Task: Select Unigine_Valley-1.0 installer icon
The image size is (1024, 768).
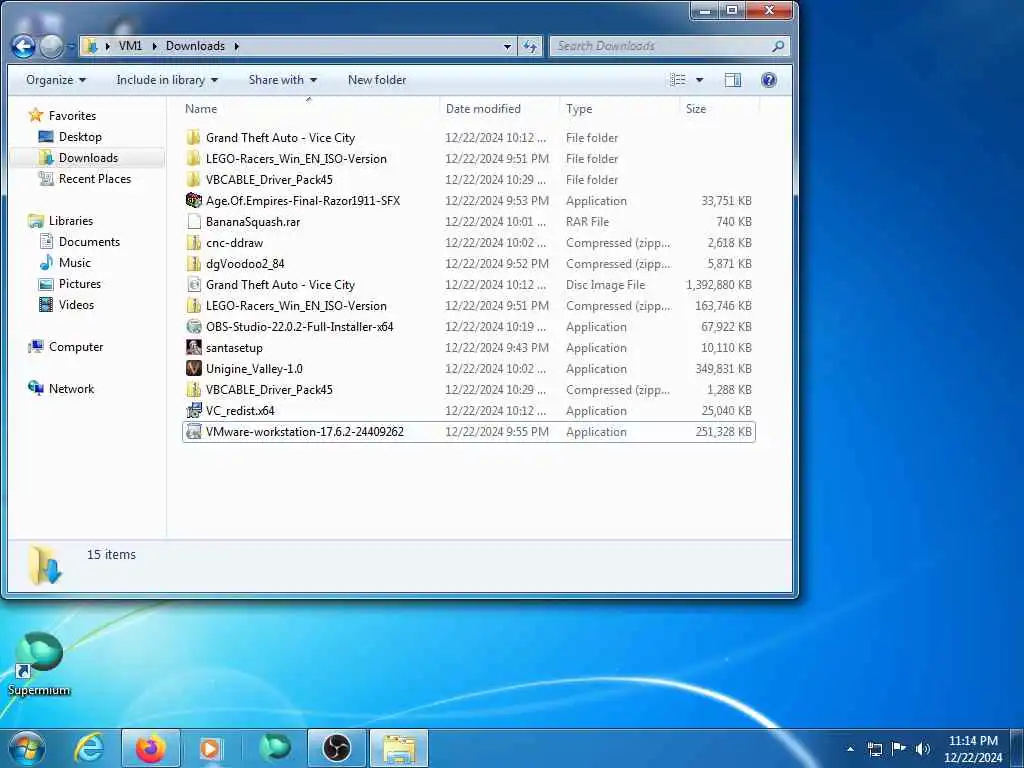Action: pos(193,368)
